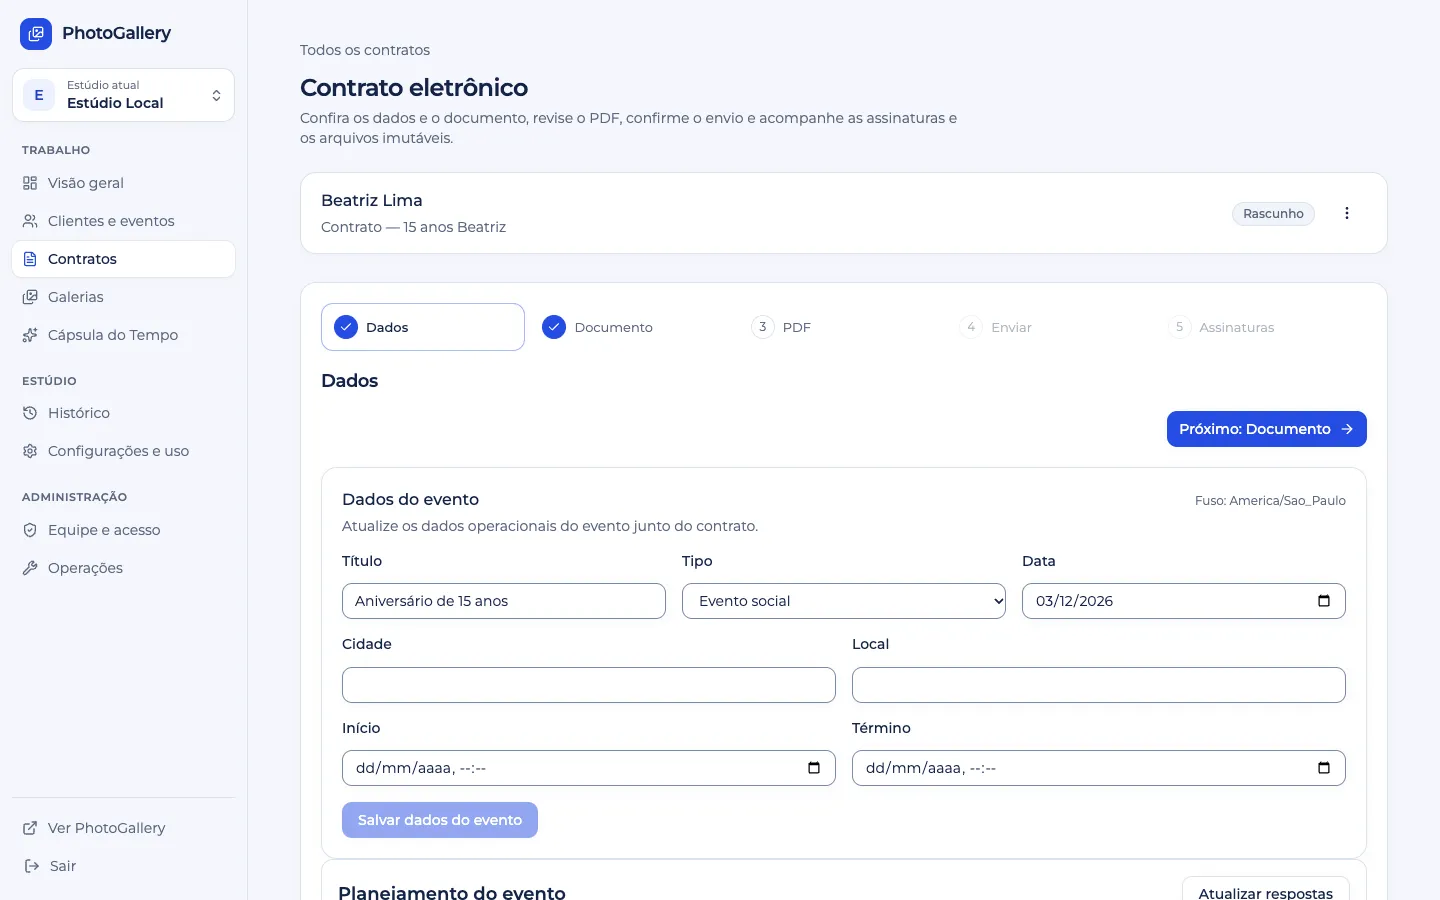This screenshot has width=1440, height=900.
Task: Click the Clientes e eventos people icon
Action: [x=30, y=221]
